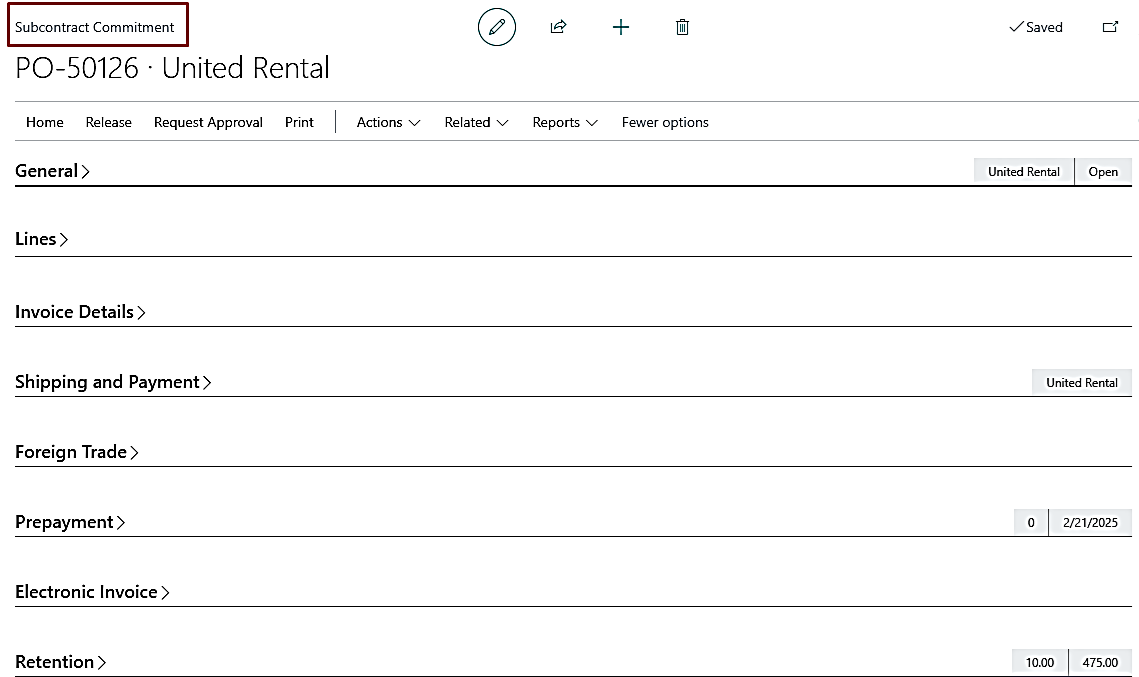1139x677 pixels.
Task: Click the pencil edit icon
Action: [x=497, y=27]
